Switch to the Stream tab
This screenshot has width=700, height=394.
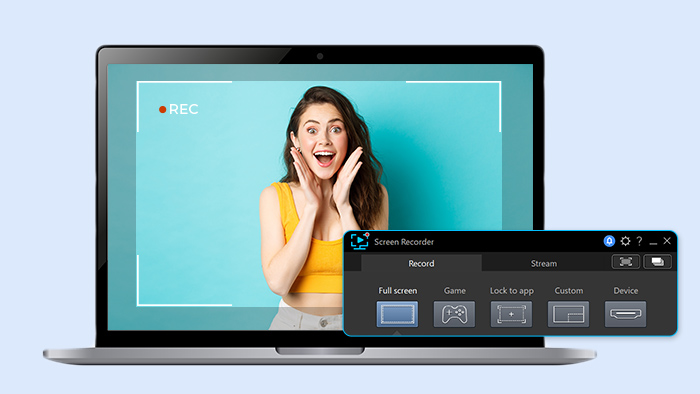pos(544,263)
